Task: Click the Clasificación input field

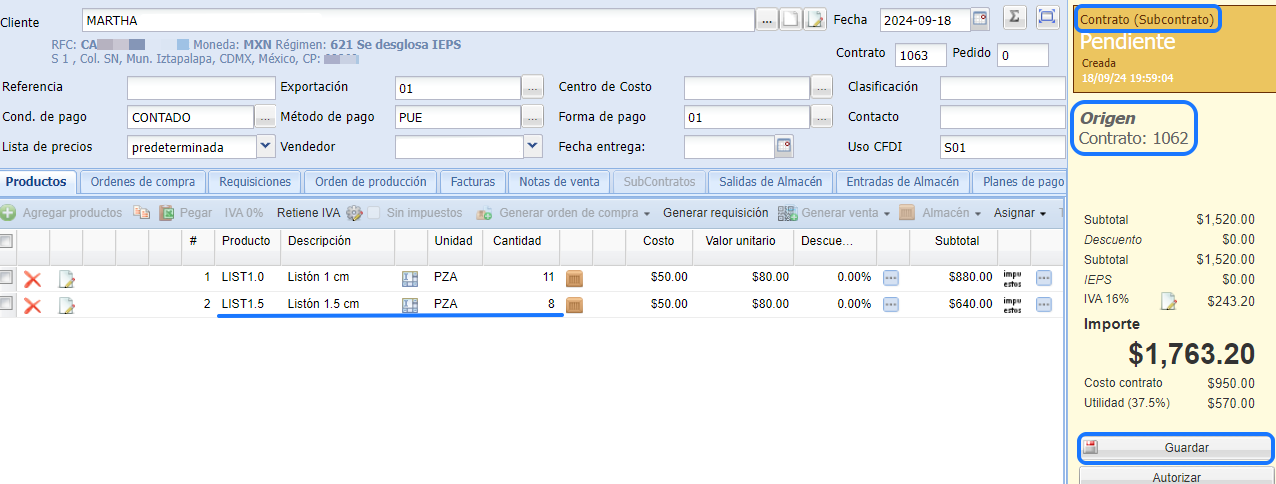Action: [1002, 88]
